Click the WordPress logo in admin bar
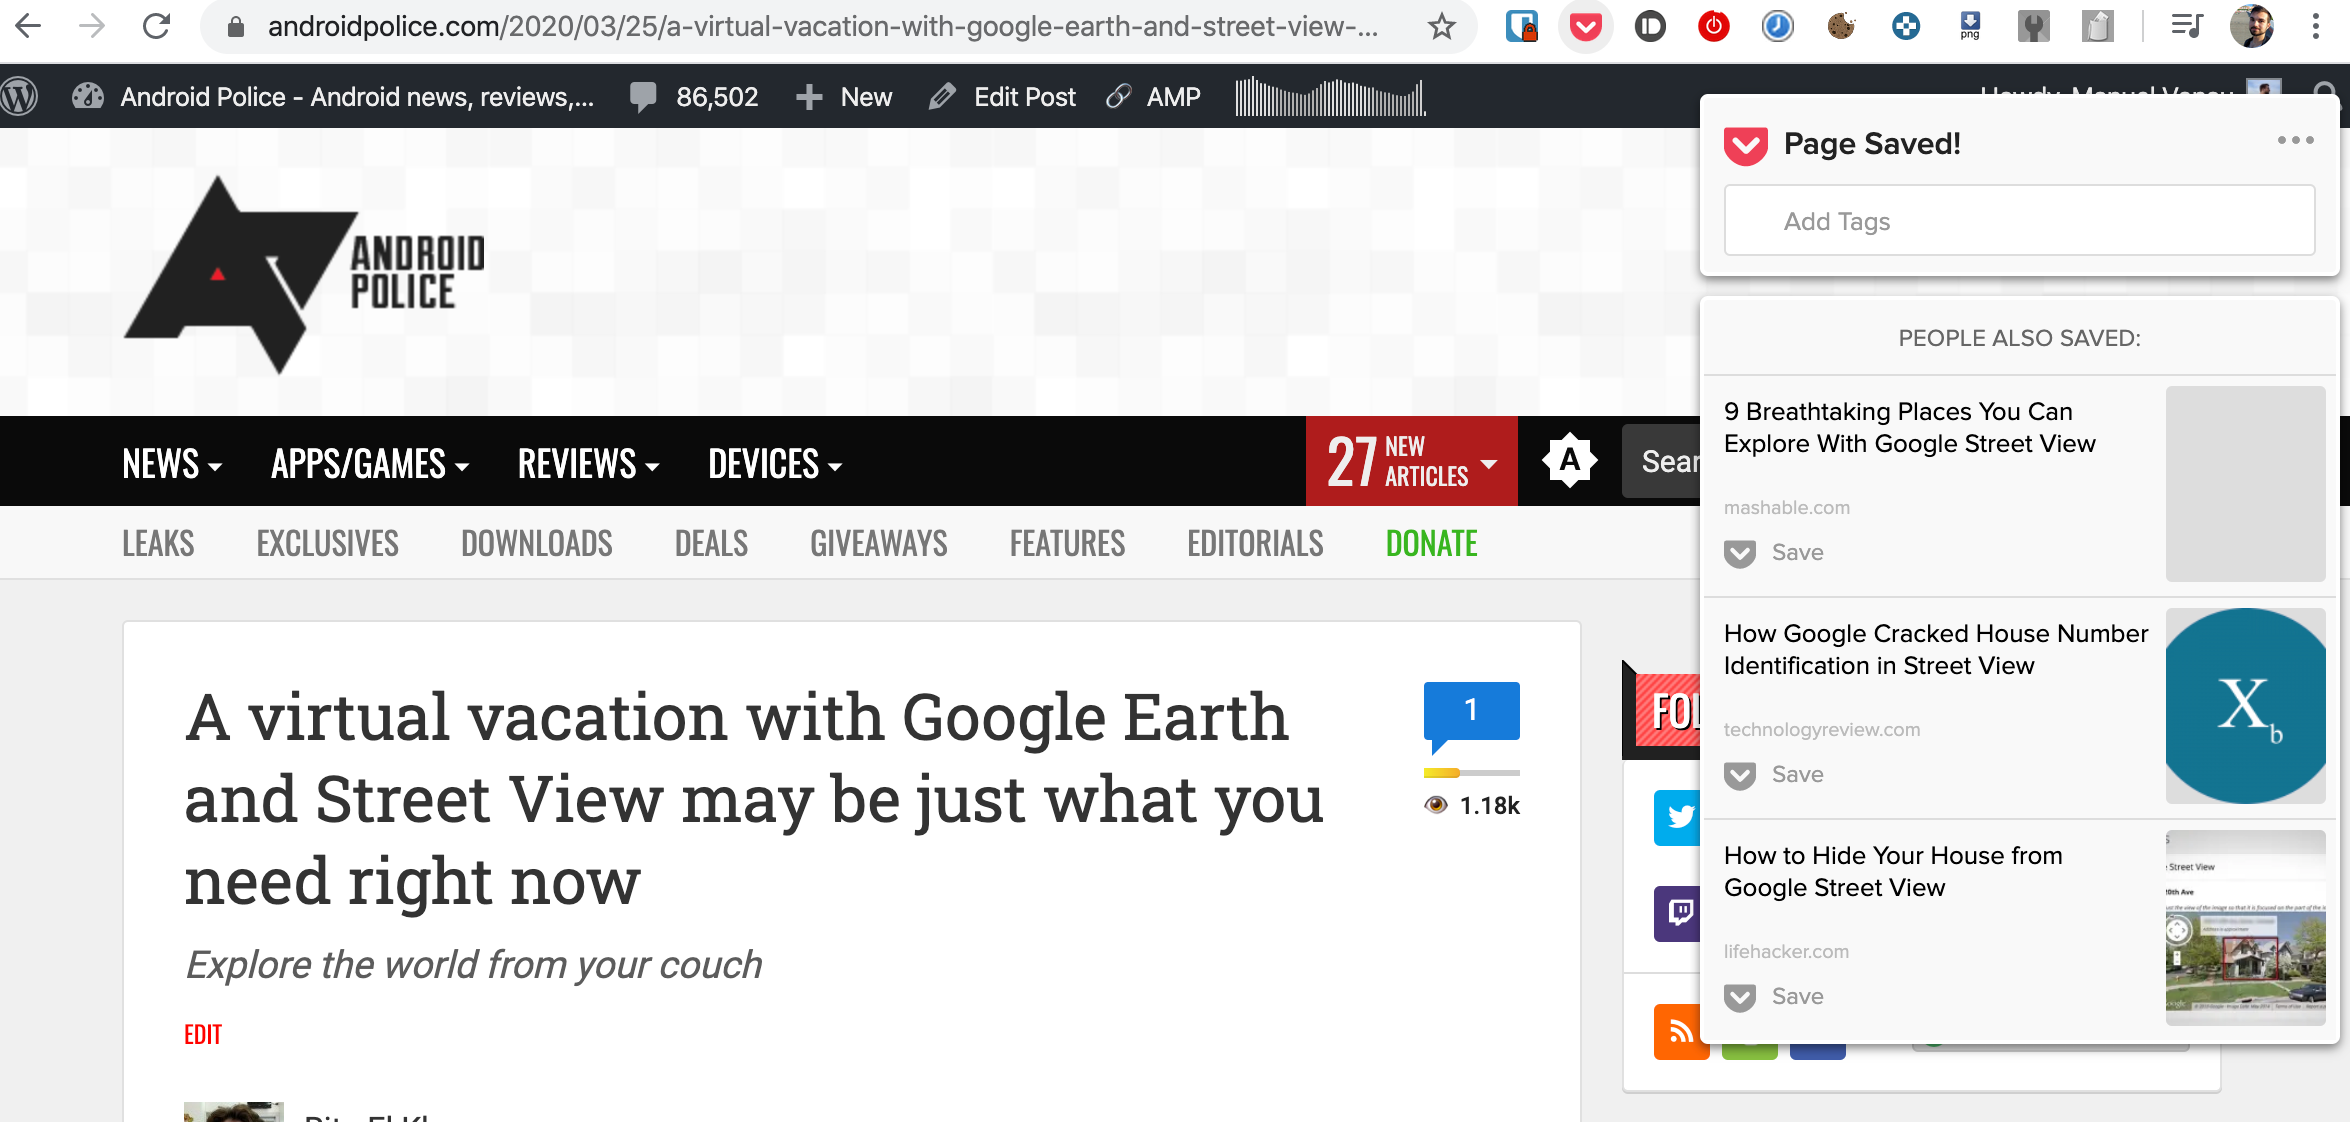 (x=19, y=96)
